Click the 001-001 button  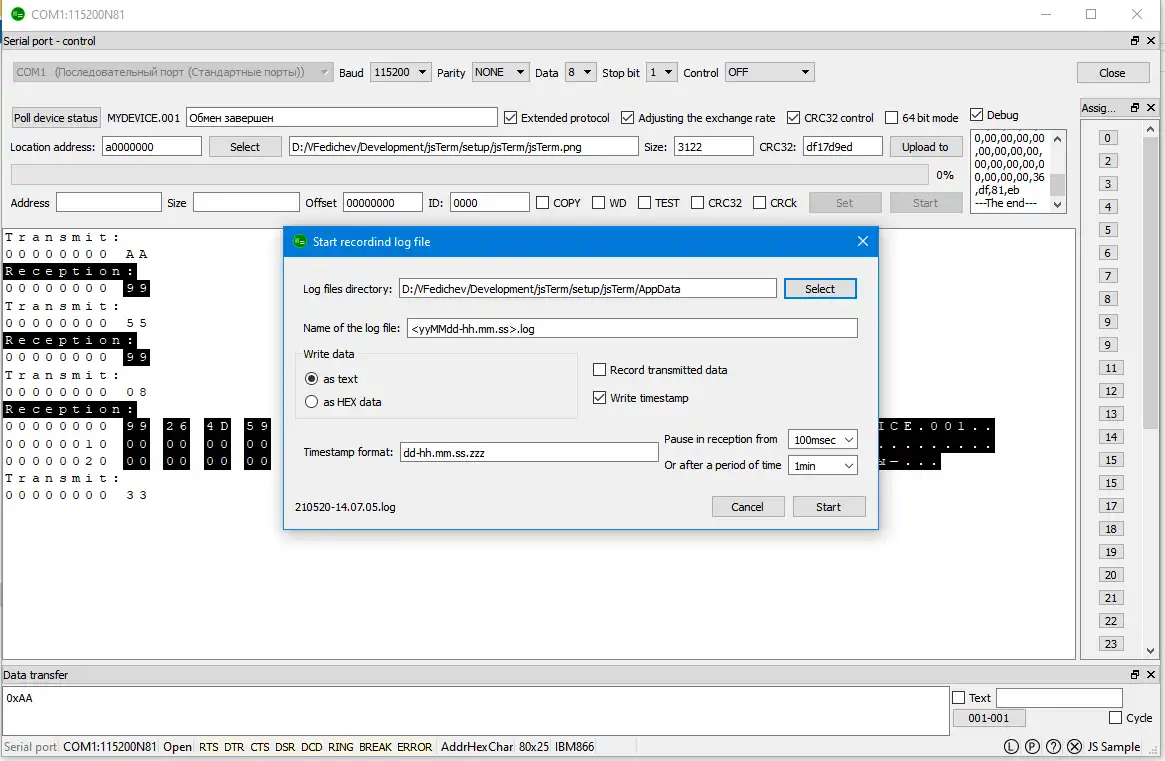[x=989, y=718]
